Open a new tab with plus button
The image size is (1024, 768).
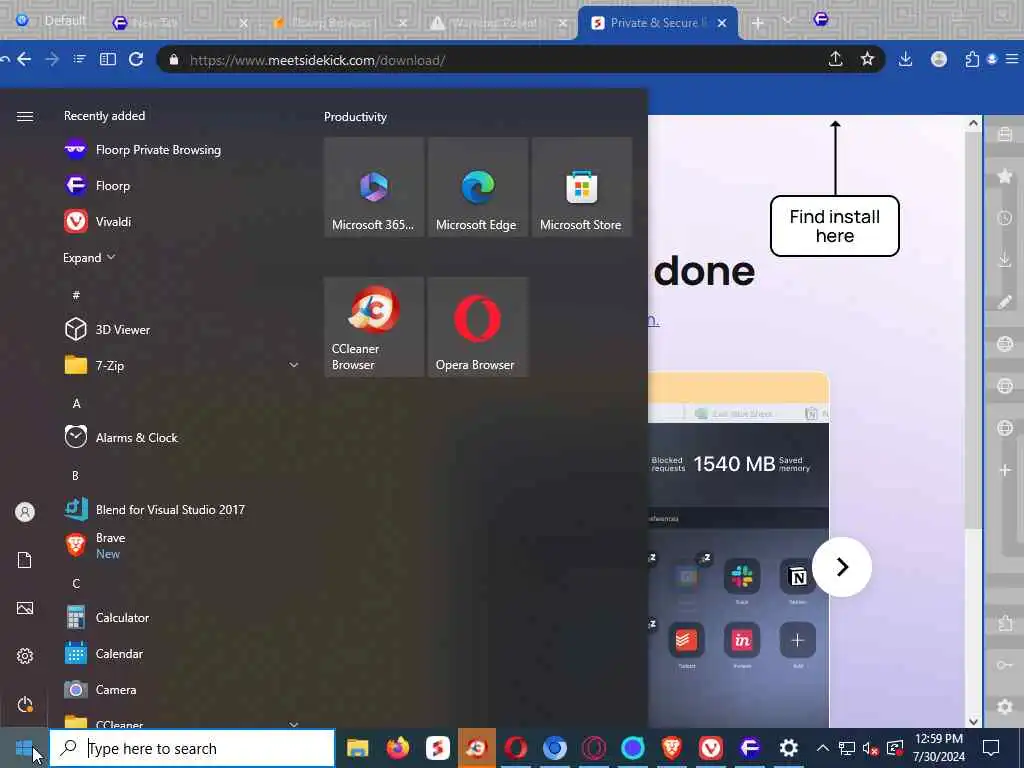pyautogui.click(x=758, y=23)
